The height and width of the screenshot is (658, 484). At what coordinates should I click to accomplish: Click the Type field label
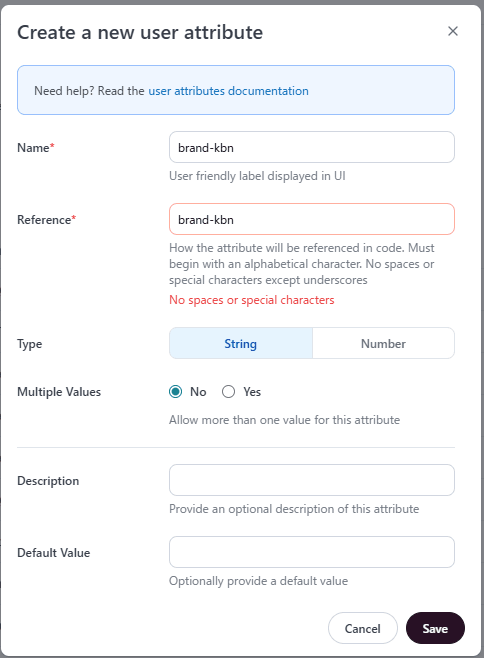tap(30, 344)
